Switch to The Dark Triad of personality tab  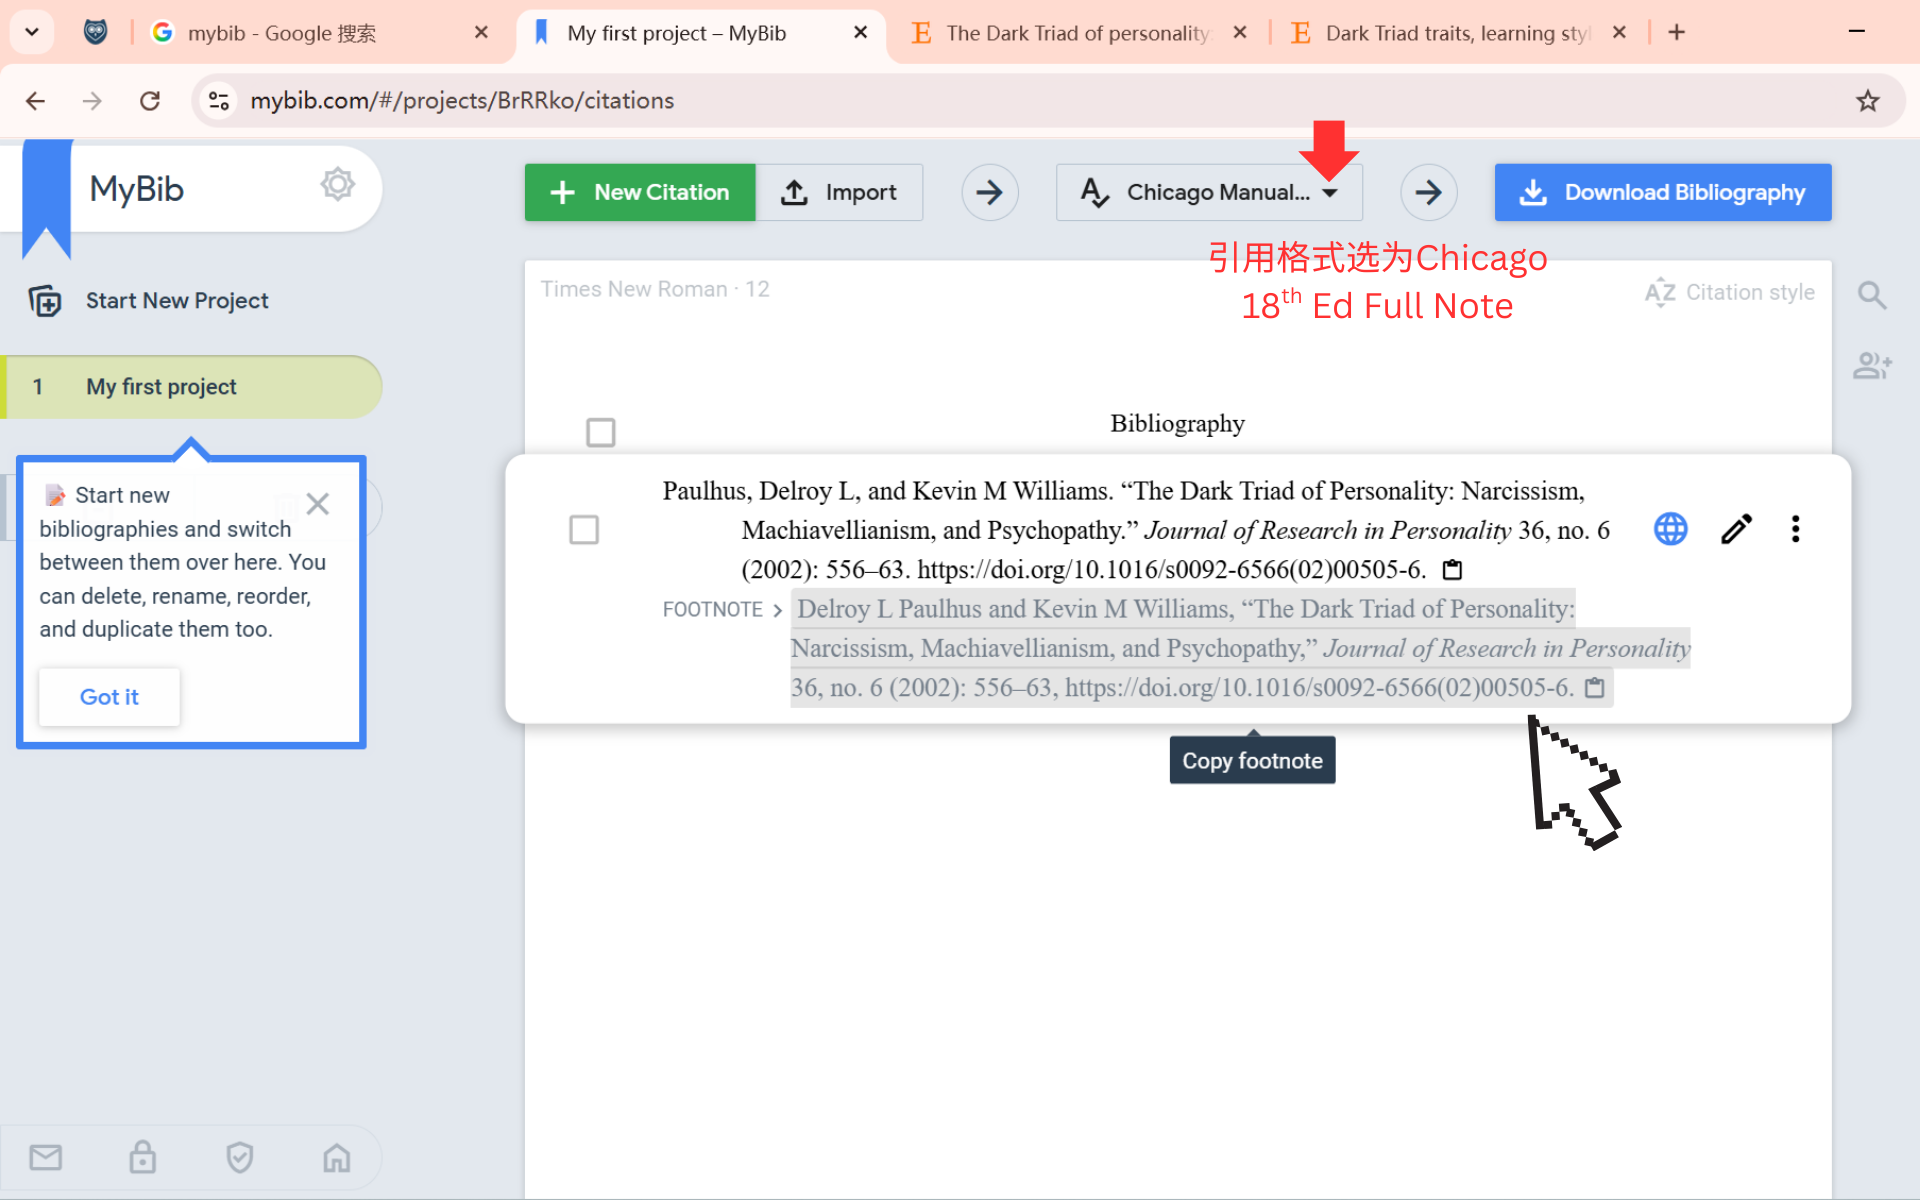pyautogui.click(x=1075, y=33)
